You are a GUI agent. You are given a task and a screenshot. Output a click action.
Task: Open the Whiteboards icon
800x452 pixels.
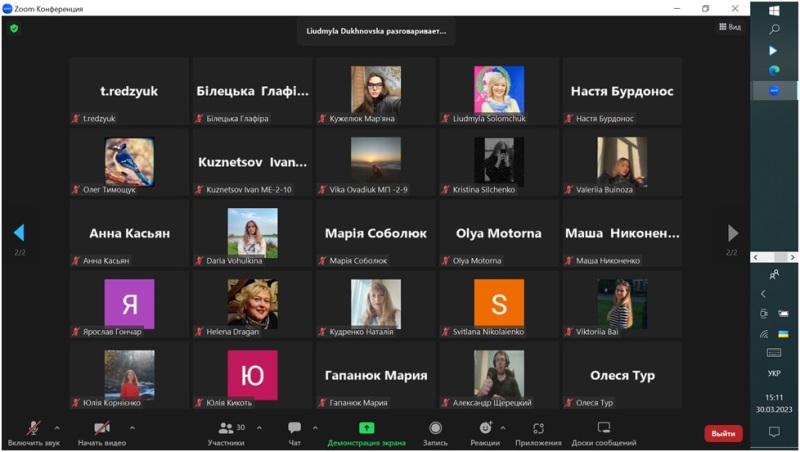(604, 428)
